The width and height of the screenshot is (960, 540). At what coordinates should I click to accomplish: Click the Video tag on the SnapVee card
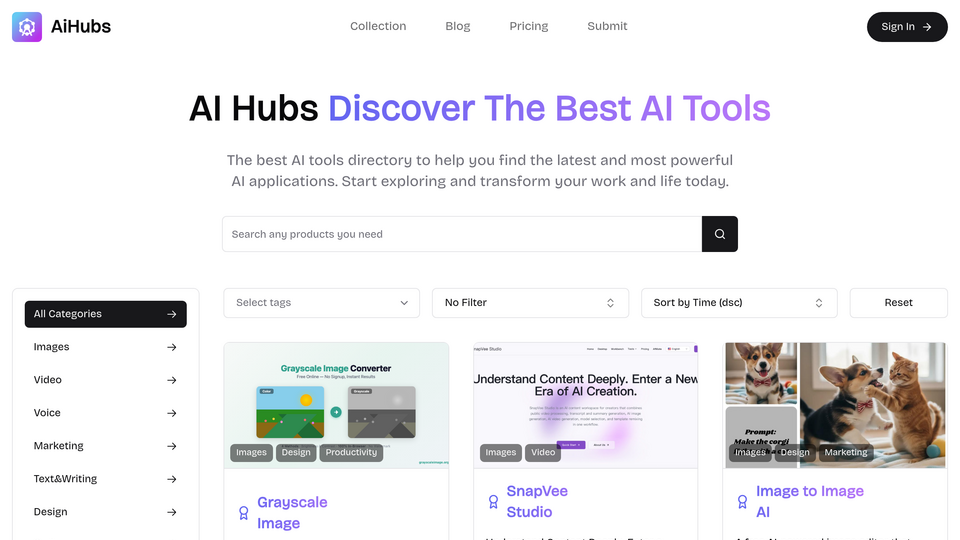point(543,452)
